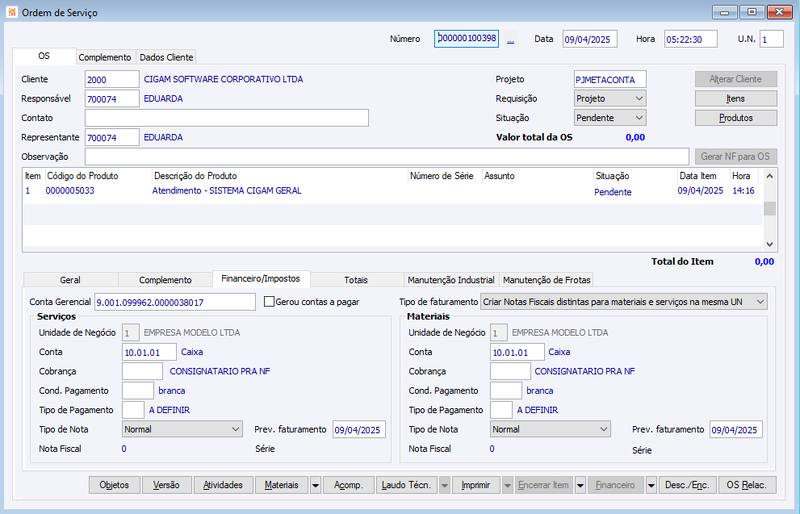Click the Conta Gerencial field
The image size is (800, 514).
point(175,302)
